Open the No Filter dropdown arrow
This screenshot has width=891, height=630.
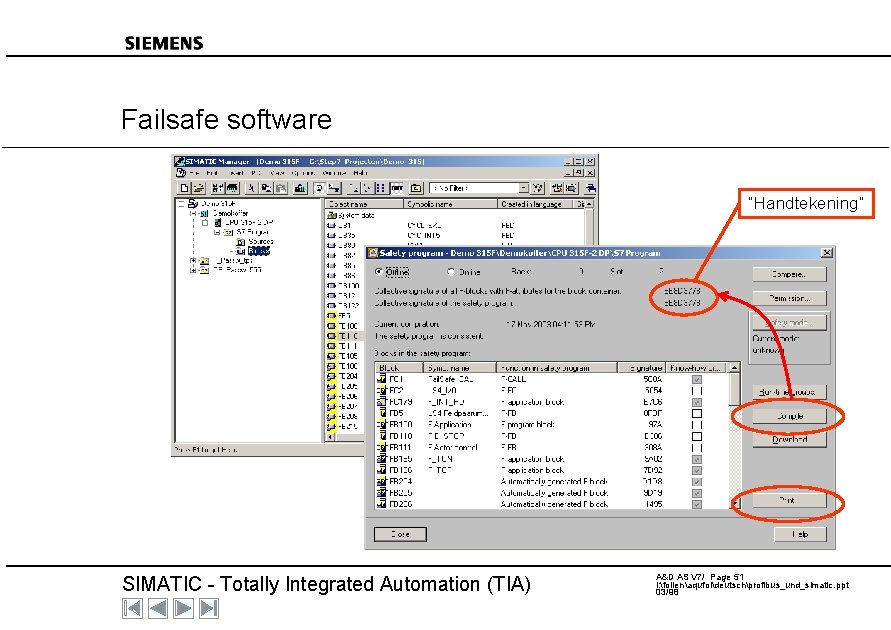pos(523,188)
